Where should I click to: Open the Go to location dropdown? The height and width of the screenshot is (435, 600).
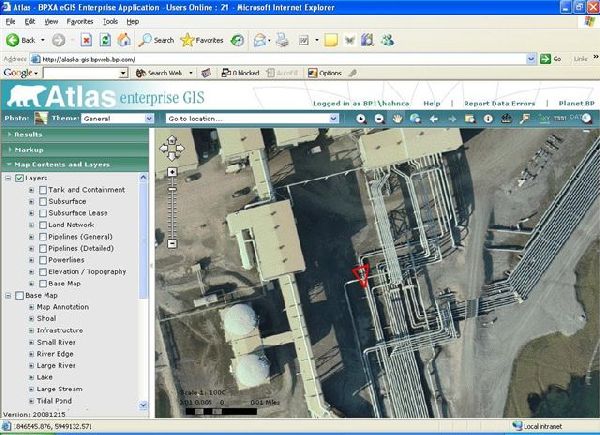coord(252,118)
